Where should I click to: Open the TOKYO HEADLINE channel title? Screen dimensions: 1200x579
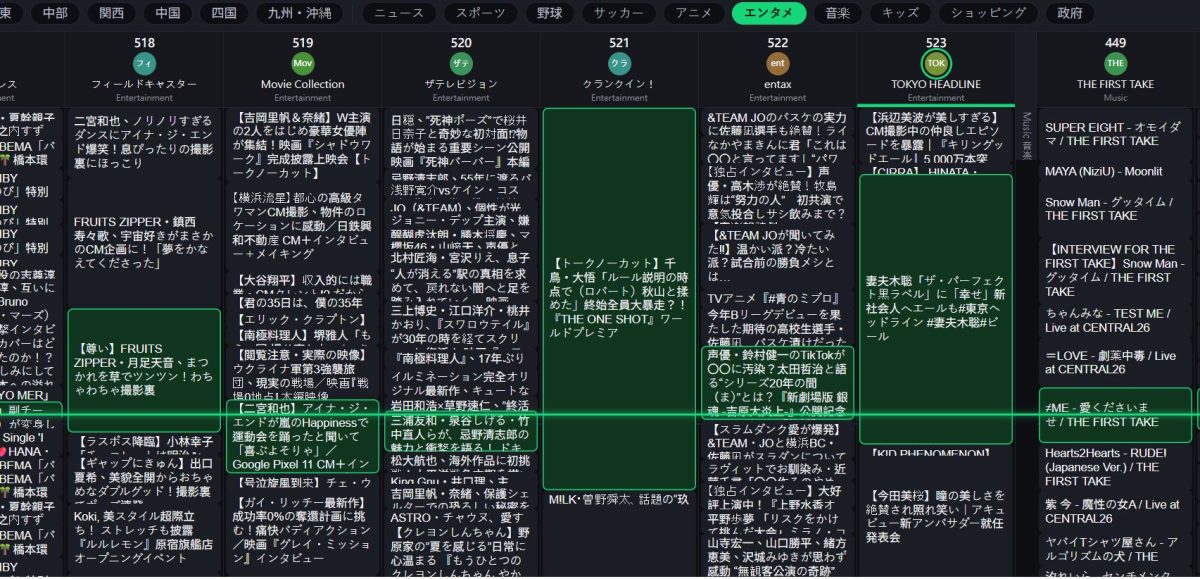coord(936,85)
